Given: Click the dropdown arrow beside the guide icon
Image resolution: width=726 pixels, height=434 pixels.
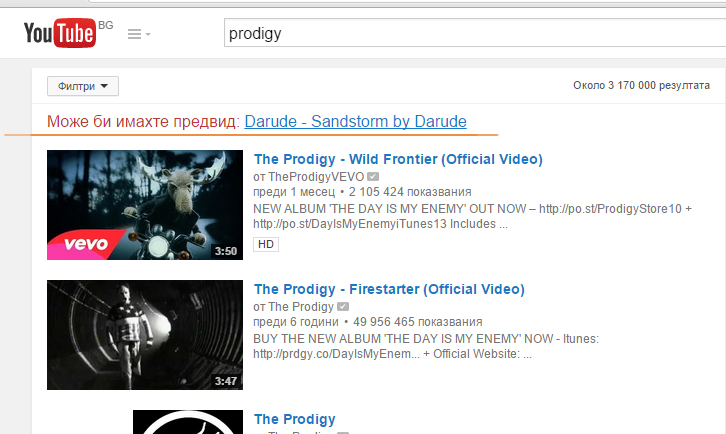Looking at the screenshot, I should coord(148,34).
